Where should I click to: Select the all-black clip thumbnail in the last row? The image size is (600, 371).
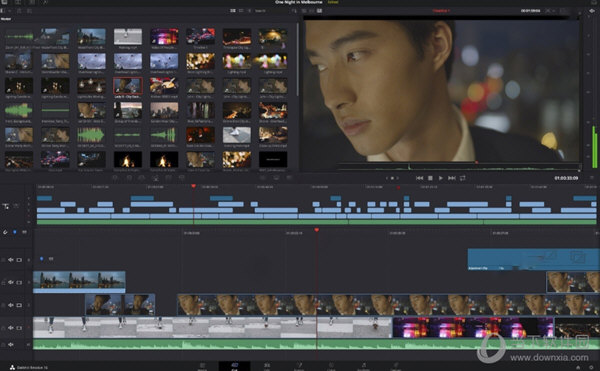[x=273, y=159]
